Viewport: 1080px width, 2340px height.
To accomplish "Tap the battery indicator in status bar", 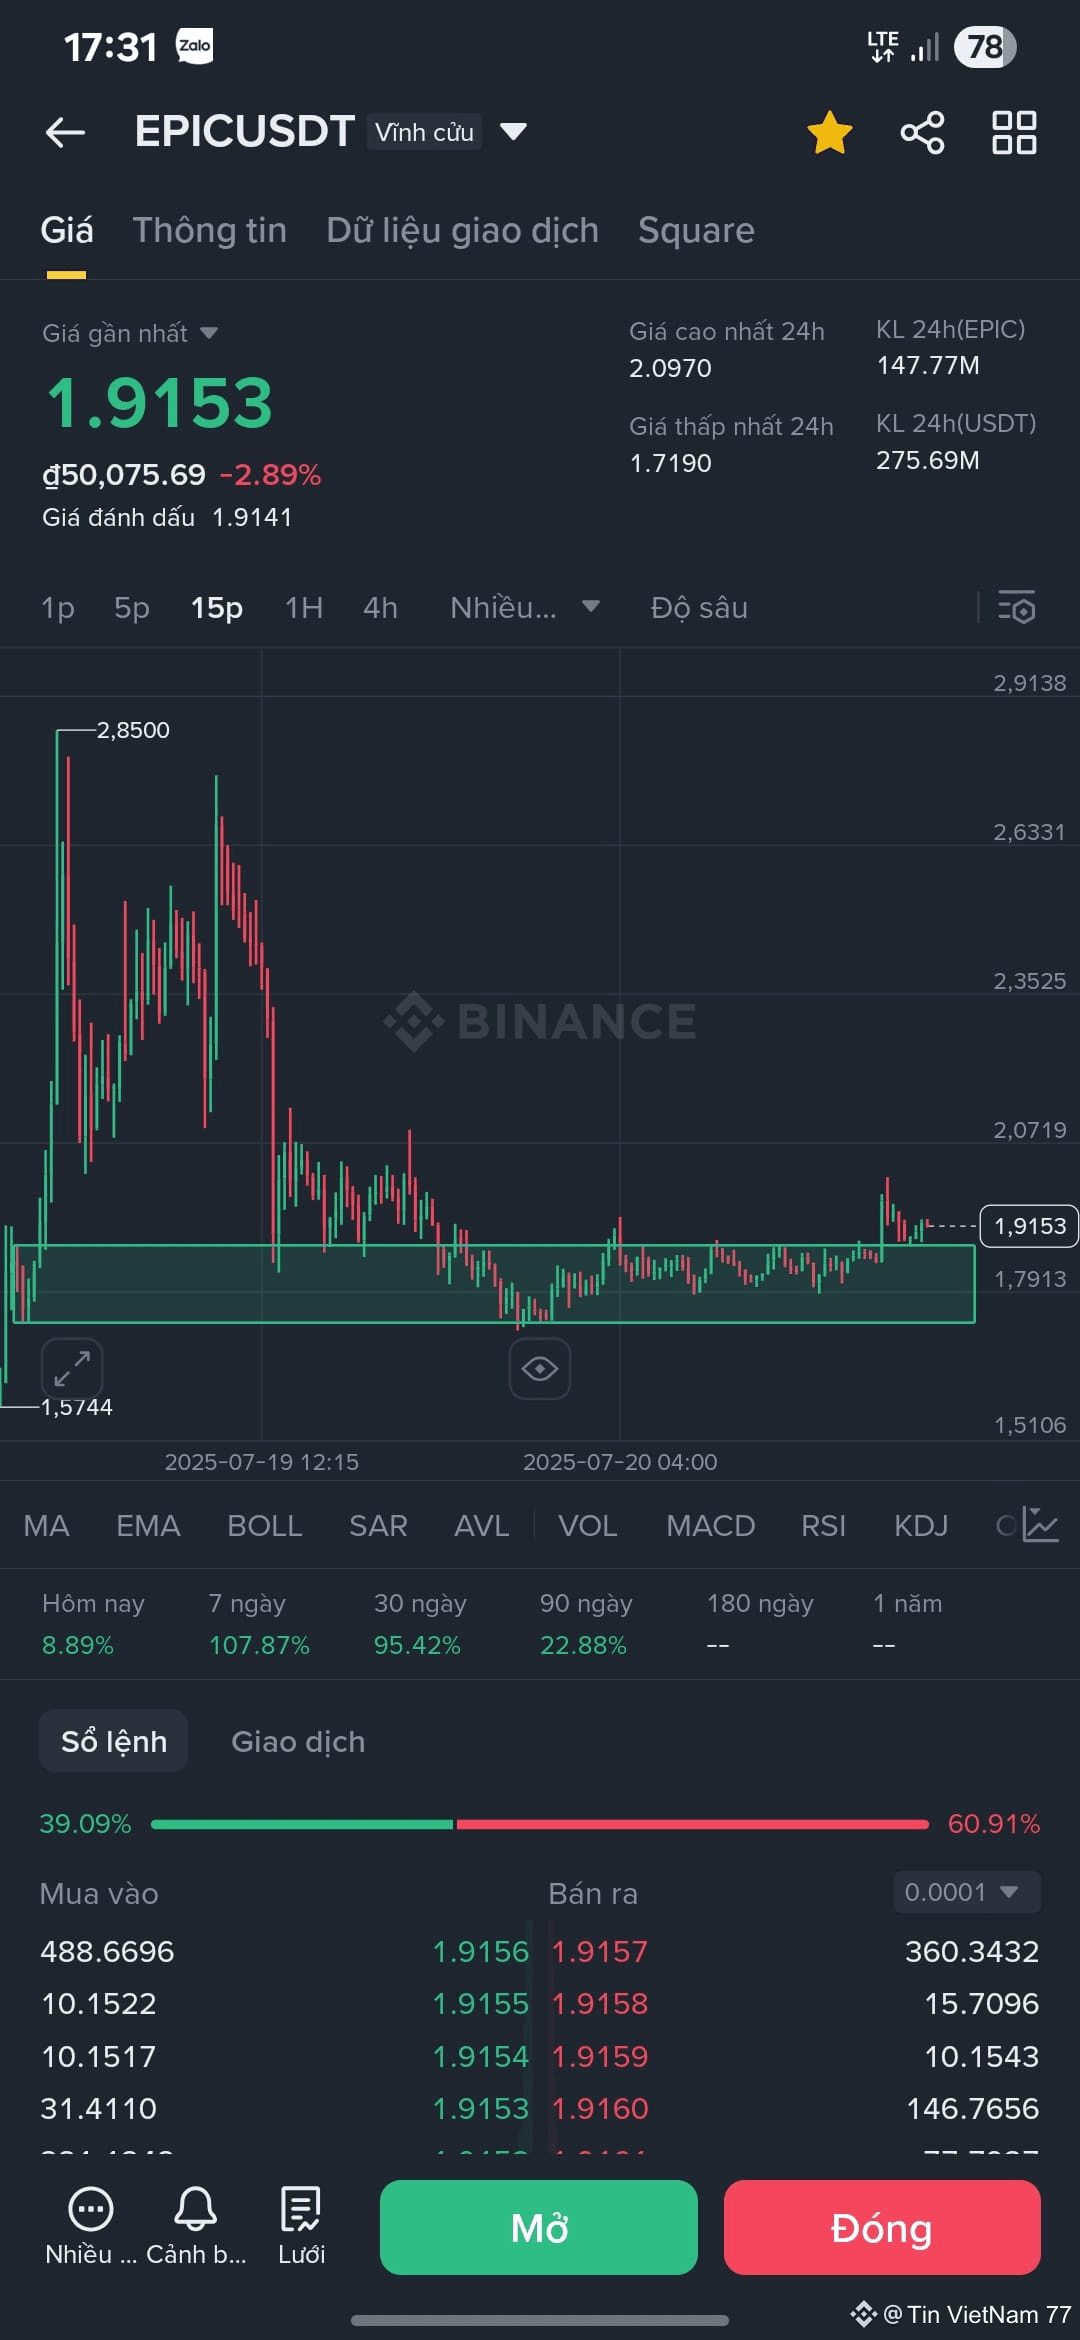I will (985, 47).
